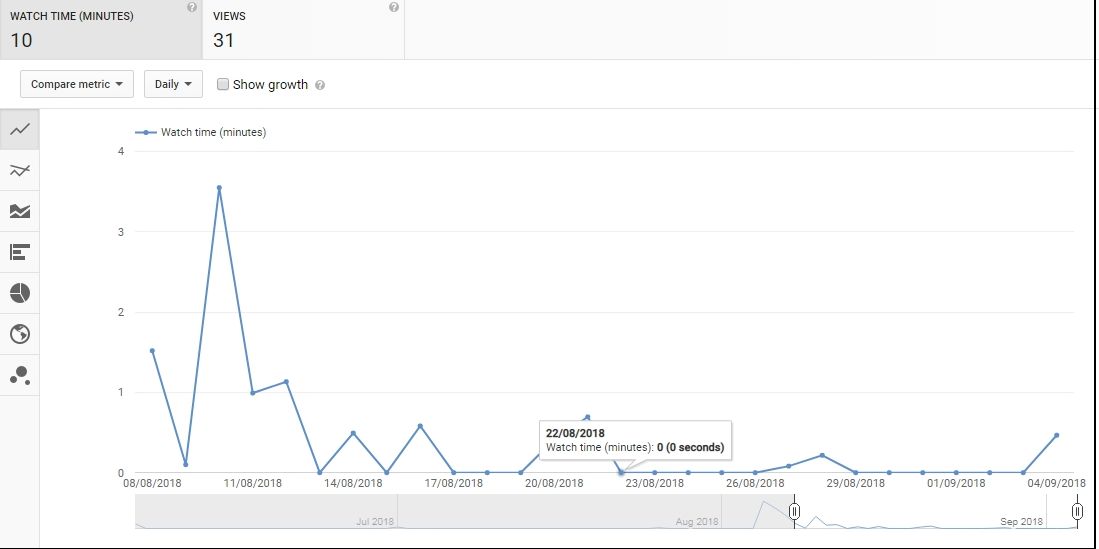
Task: Open the Daily granularity dropdown
Action: 173,84
